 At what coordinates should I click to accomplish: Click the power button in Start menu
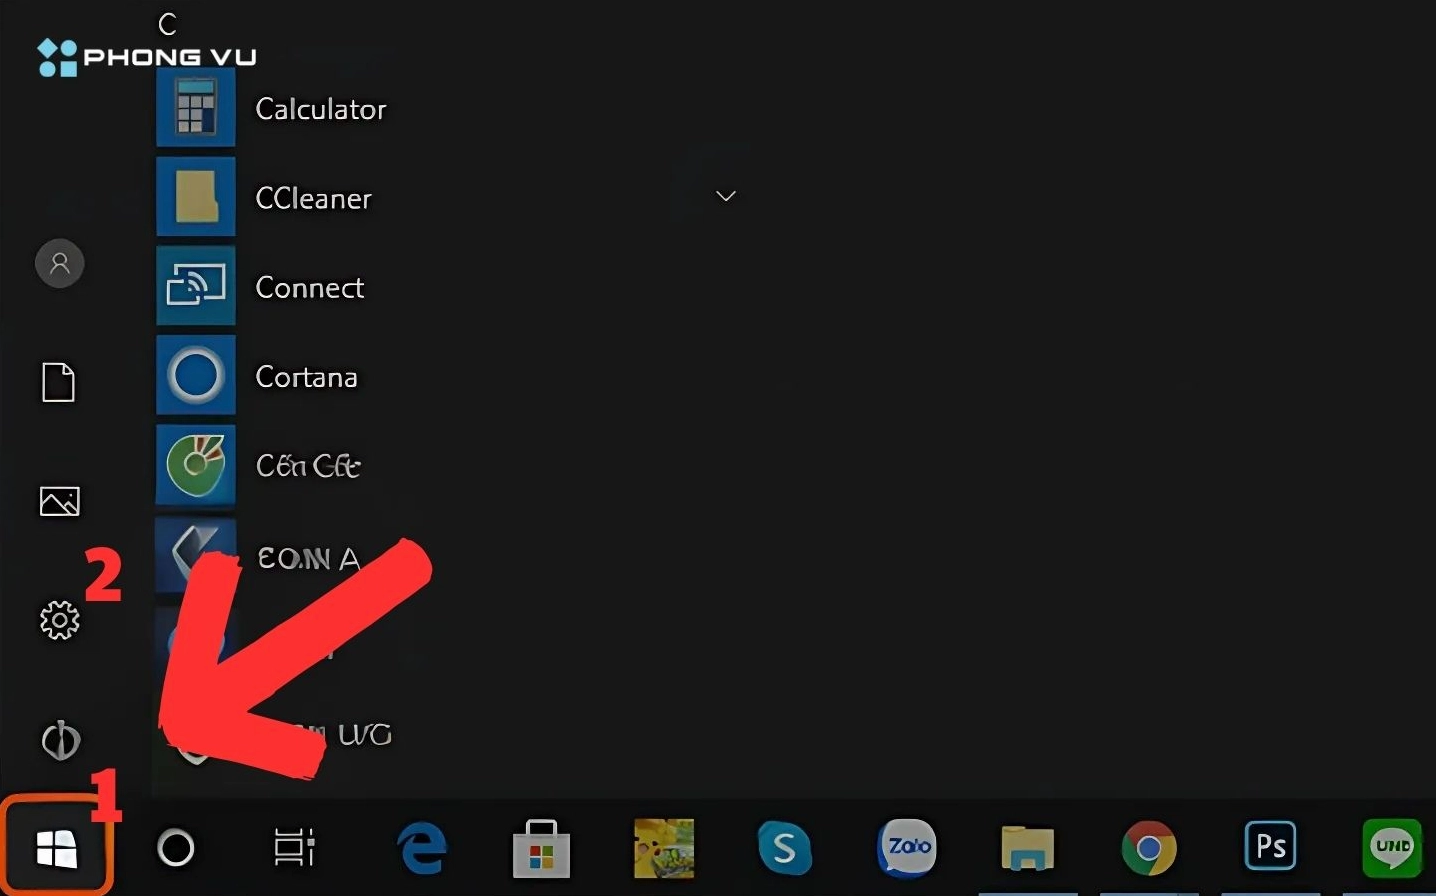pos(59,741)
